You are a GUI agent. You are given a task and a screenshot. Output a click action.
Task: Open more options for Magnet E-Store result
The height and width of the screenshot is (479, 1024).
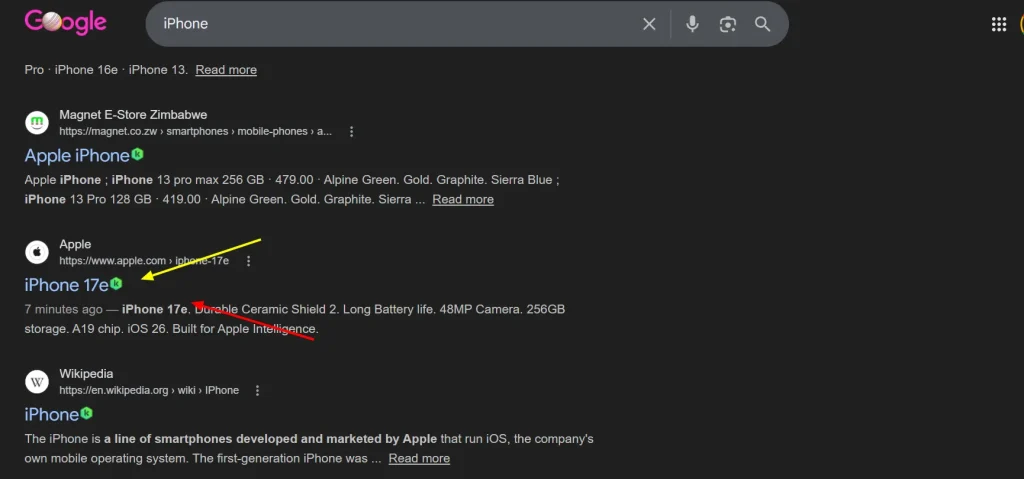tap(351, 132)
